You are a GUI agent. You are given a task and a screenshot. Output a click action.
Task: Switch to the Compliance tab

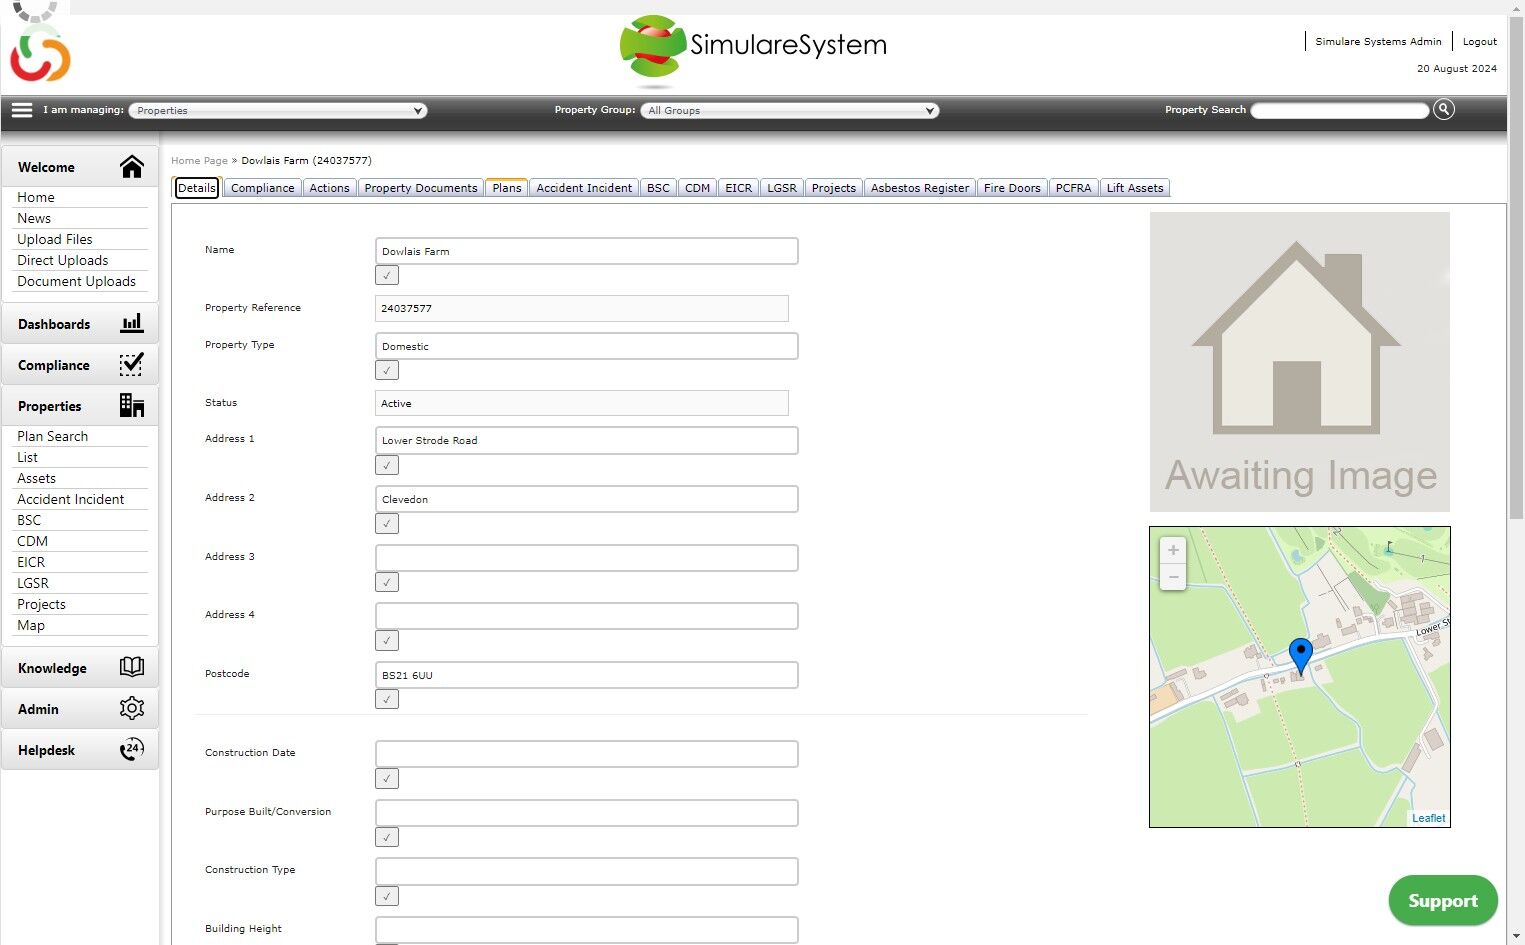click(x=262, y=188)
